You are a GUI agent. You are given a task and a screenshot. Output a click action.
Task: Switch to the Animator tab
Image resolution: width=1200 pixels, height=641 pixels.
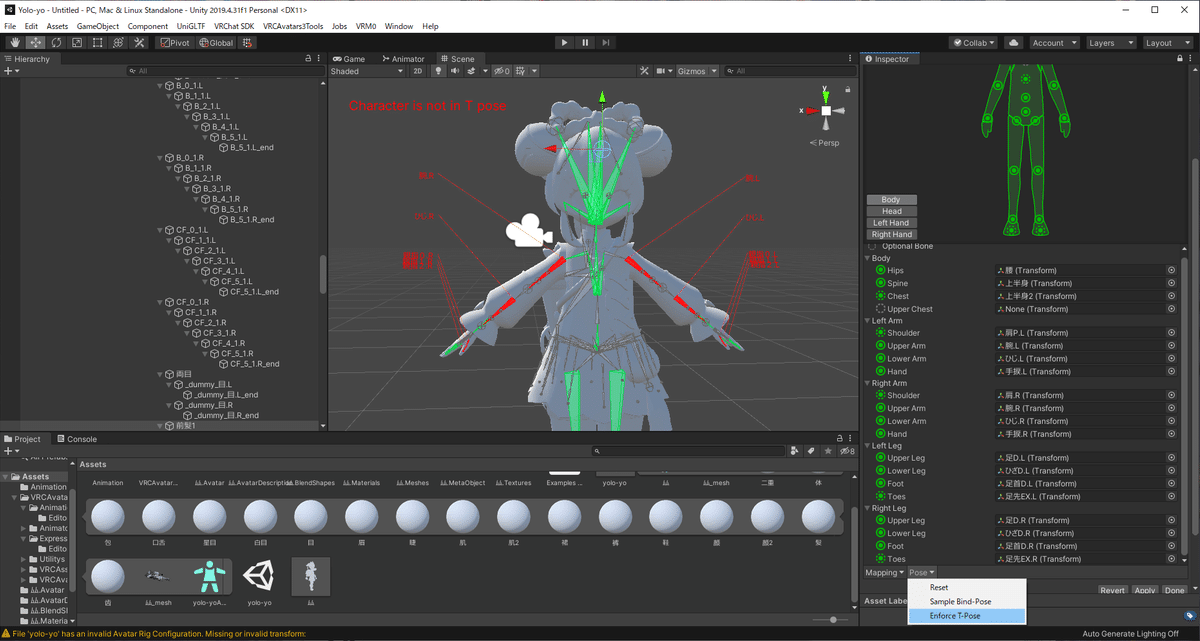tap(402, 59)
